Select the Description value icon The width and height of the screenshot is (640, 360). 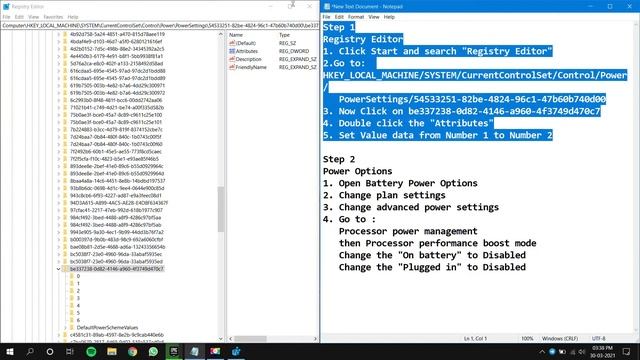pyautogui.click(x=232, y=59)
